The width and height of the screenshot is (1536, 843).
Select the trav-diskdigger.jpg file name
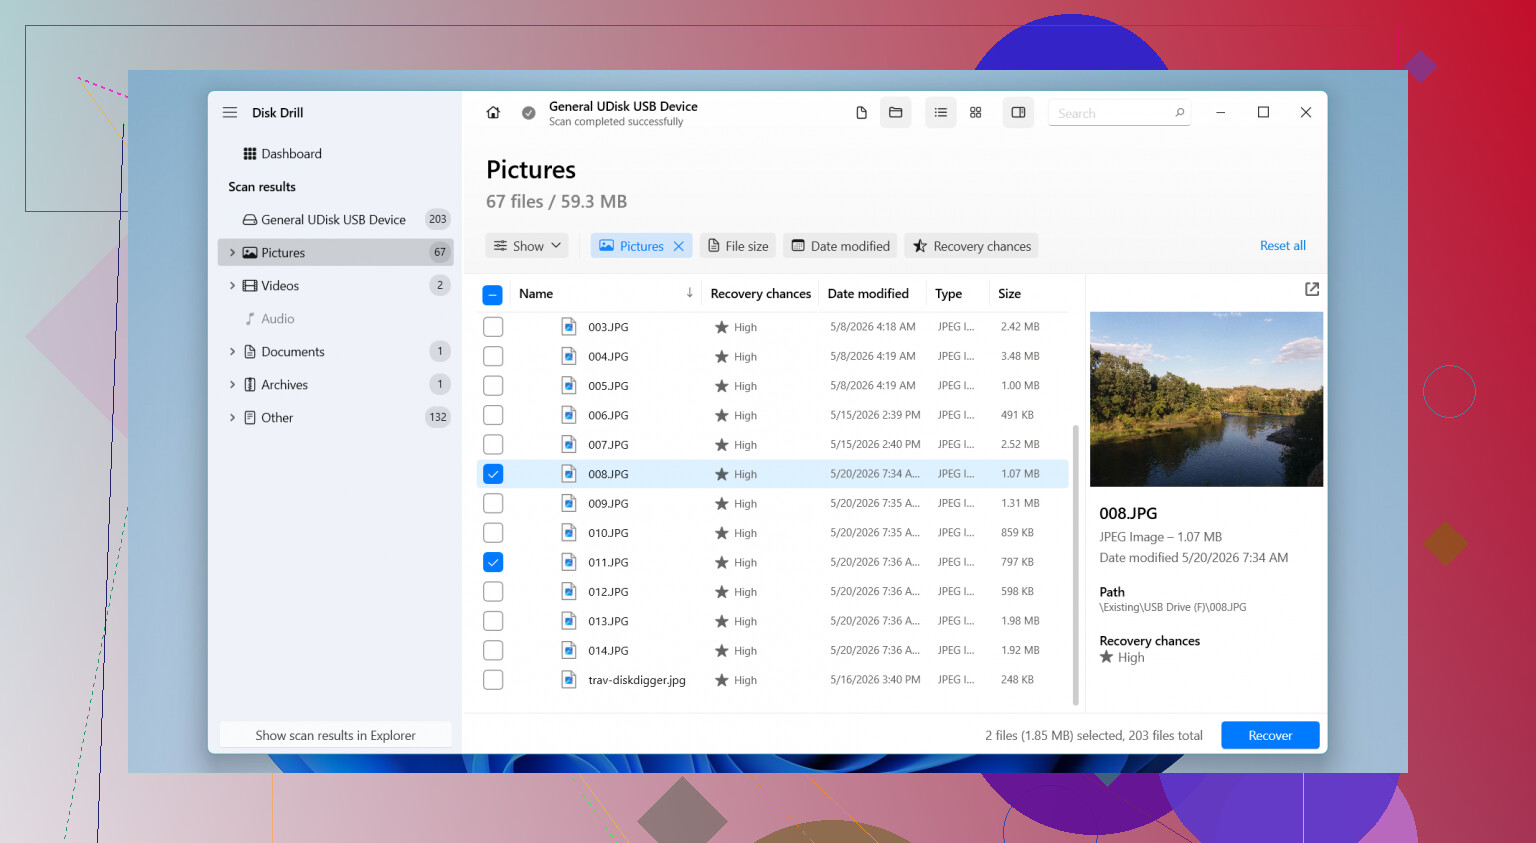[637, 680]
